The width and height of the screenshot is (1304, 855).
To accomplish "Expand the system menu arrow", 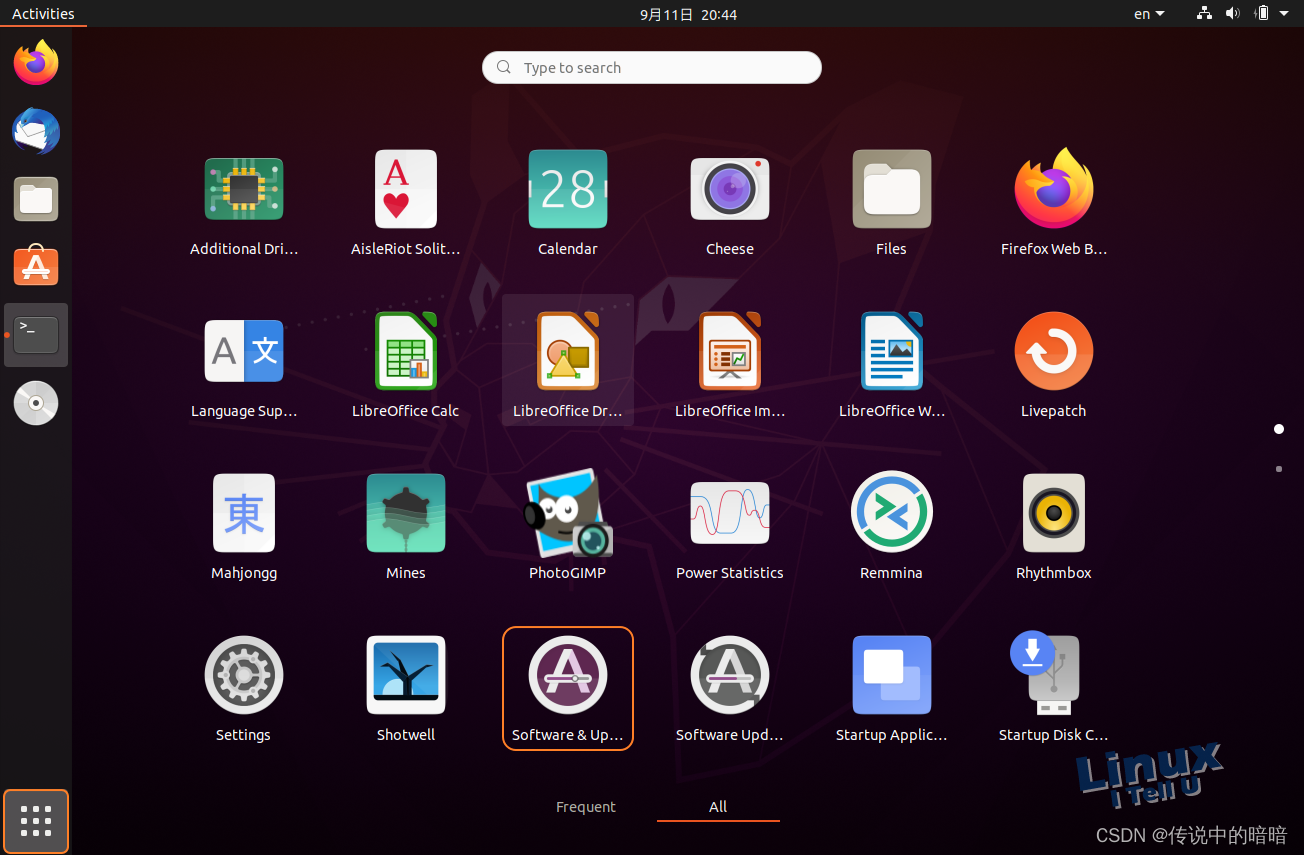I will (x=1284, y=14).
